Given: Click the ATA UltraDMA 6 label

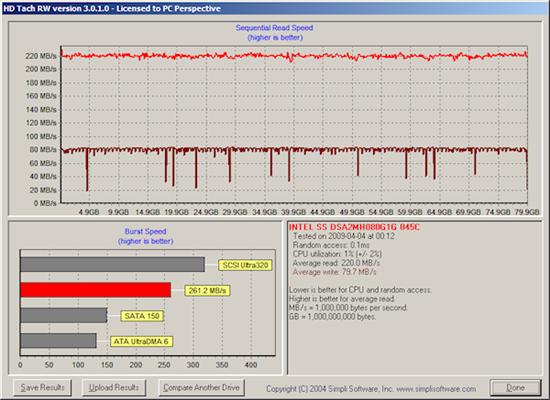Looking at the screenshot, I should pyautogui.click(x=141, y=341).
